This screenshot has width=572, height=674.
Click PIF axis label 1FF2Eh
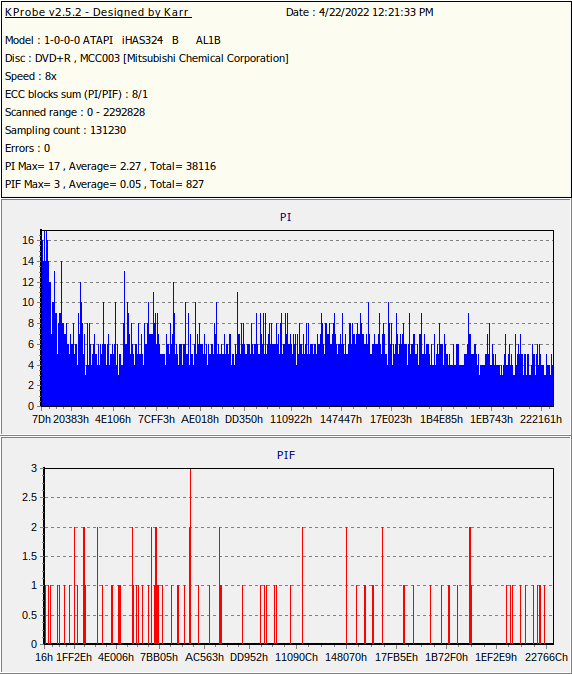point(74,657)
